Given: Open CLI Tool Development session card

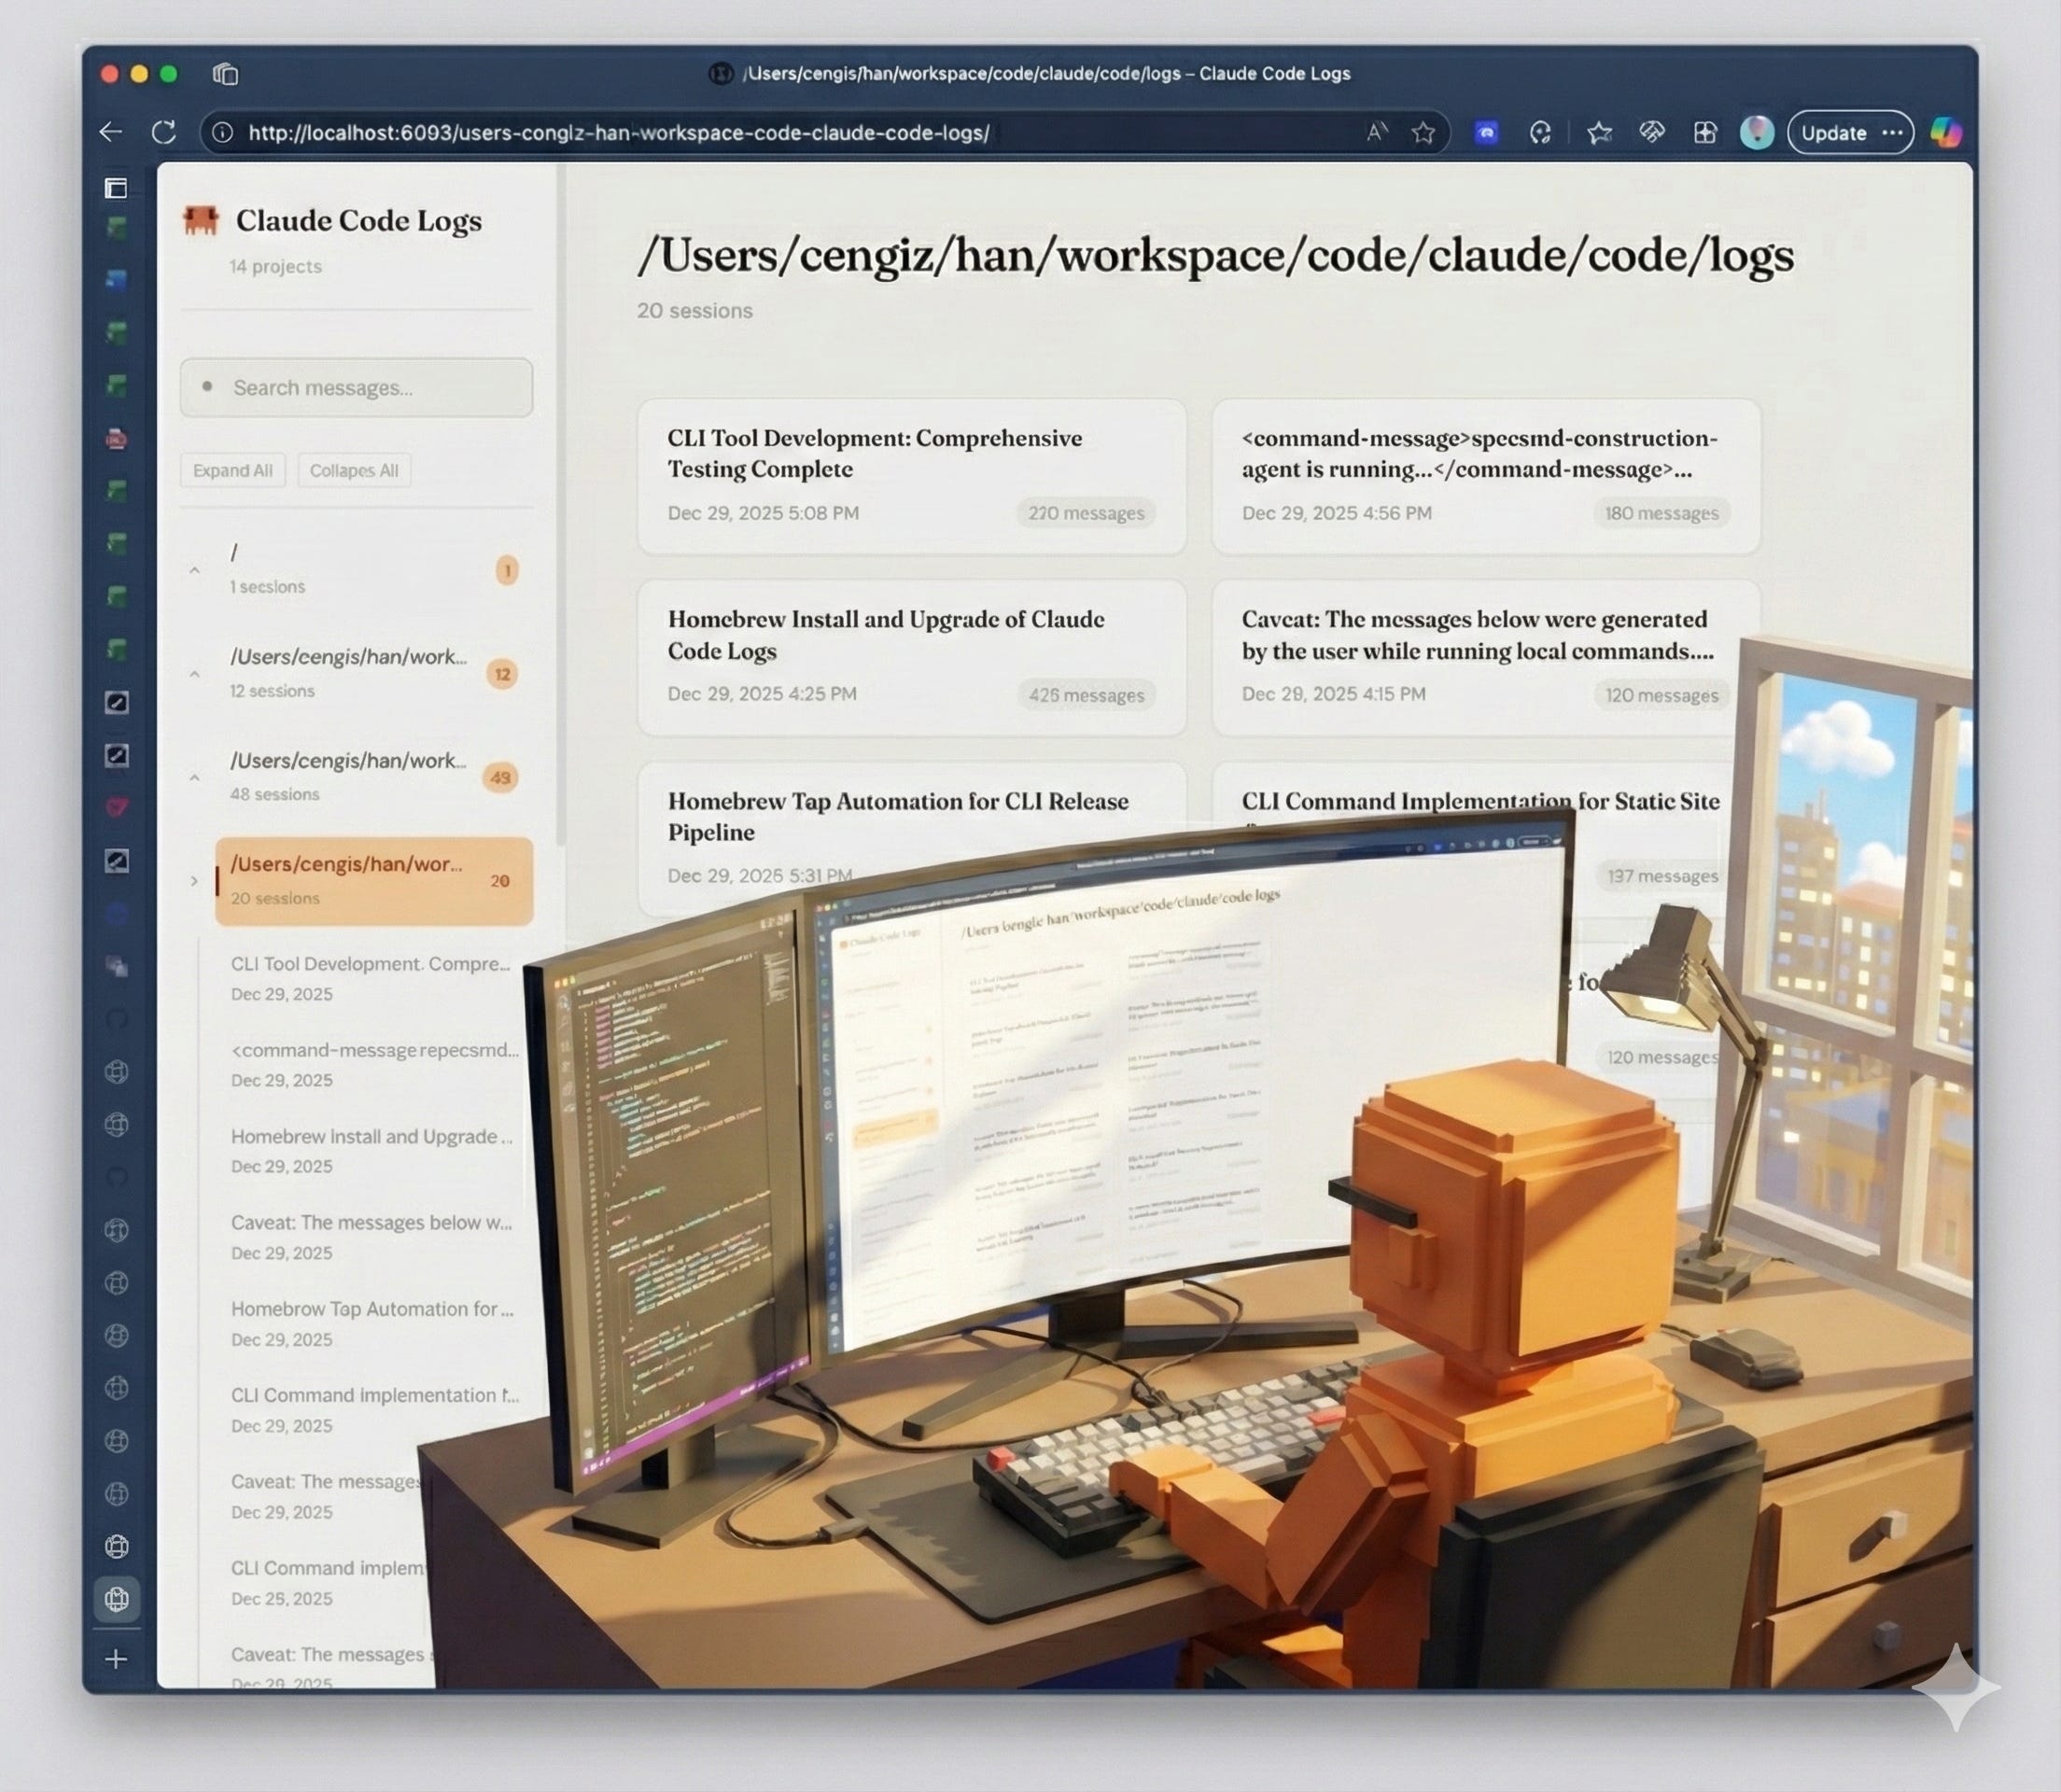Looking at the screenshot, I should click(x=910, y=475).
